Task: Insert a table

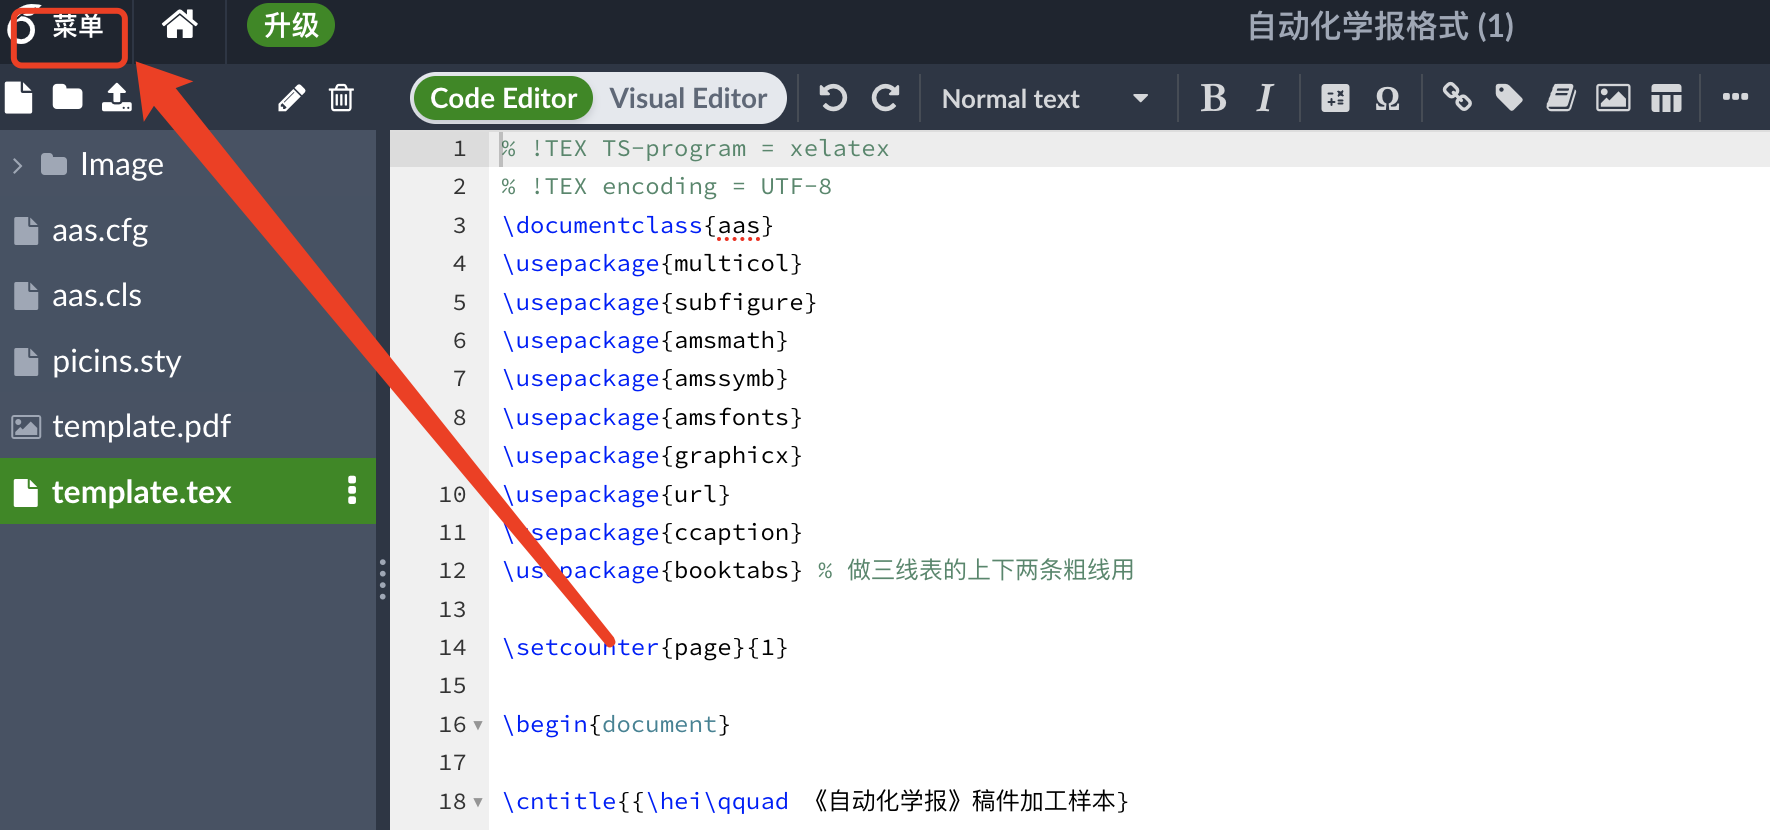Action: [1666, 98]
